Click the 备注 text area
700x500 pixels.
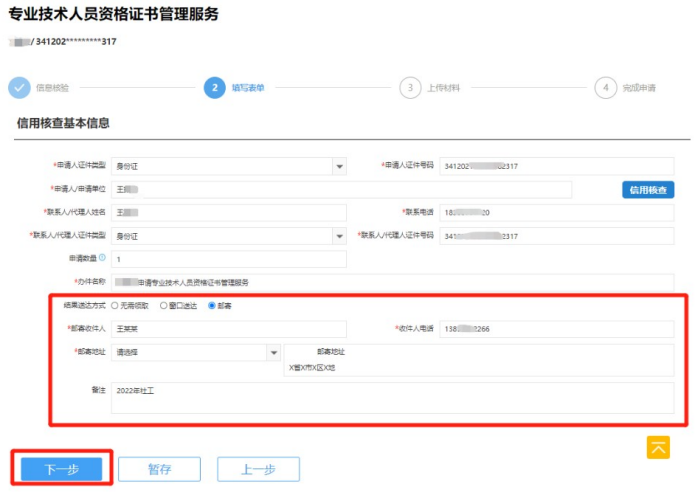pyautogui.click(x=392, y=397)
